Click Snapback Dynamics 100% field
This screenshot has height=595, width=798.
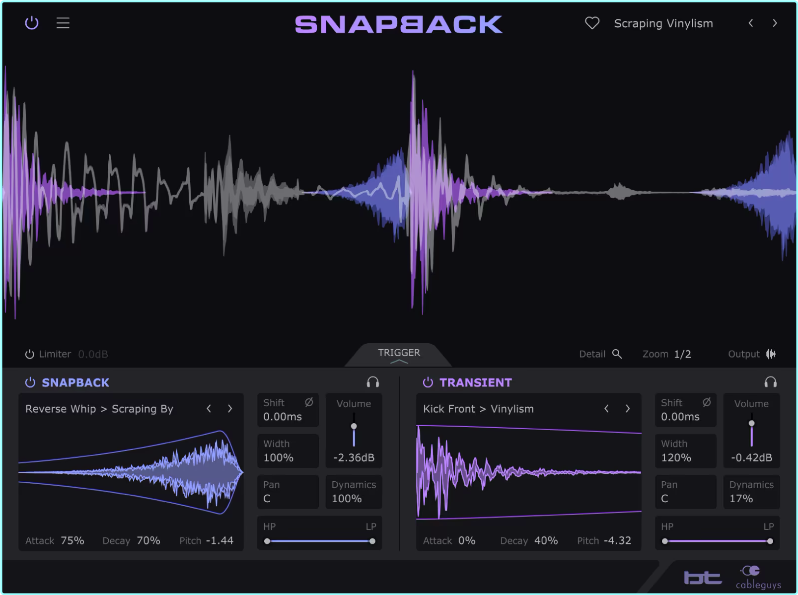click(354, 492)
